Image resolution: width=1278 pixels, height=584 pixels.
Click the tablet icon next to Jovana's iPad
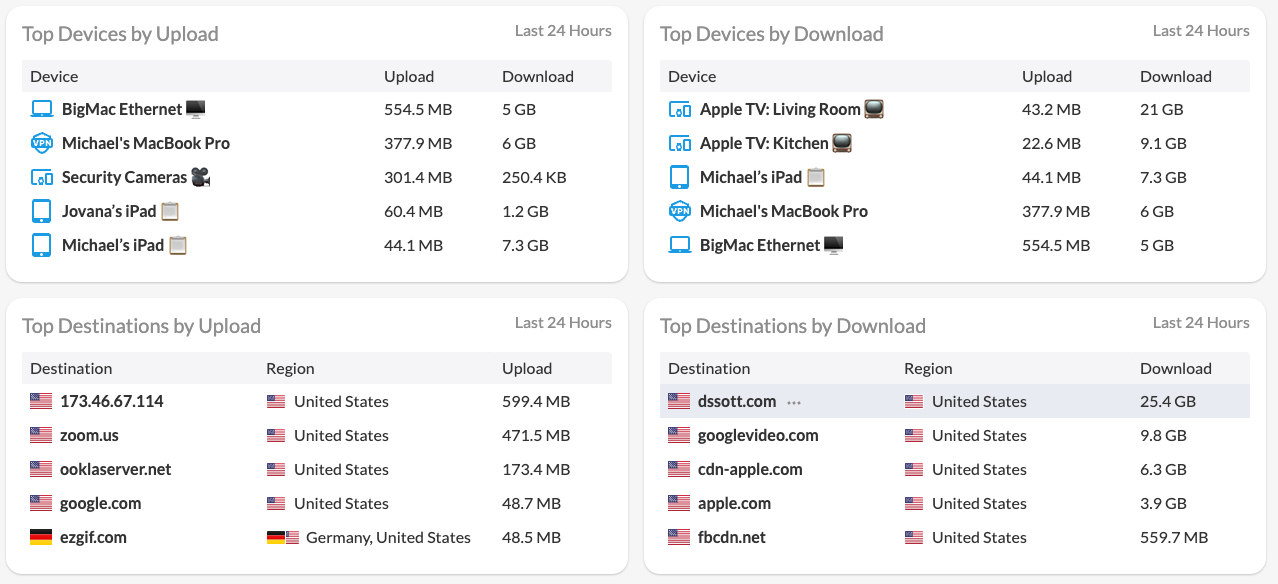(41, 211)
